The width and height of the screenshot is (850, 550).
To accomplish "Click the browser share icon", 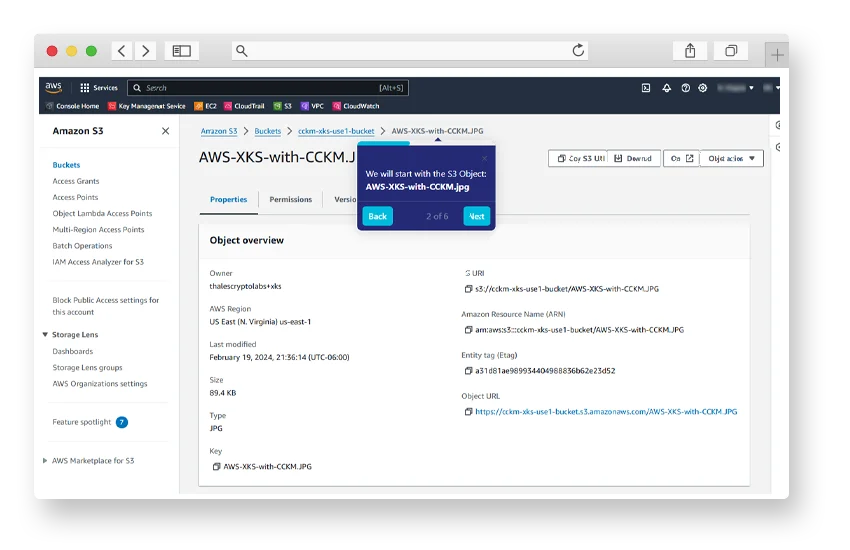I will 690,51.
